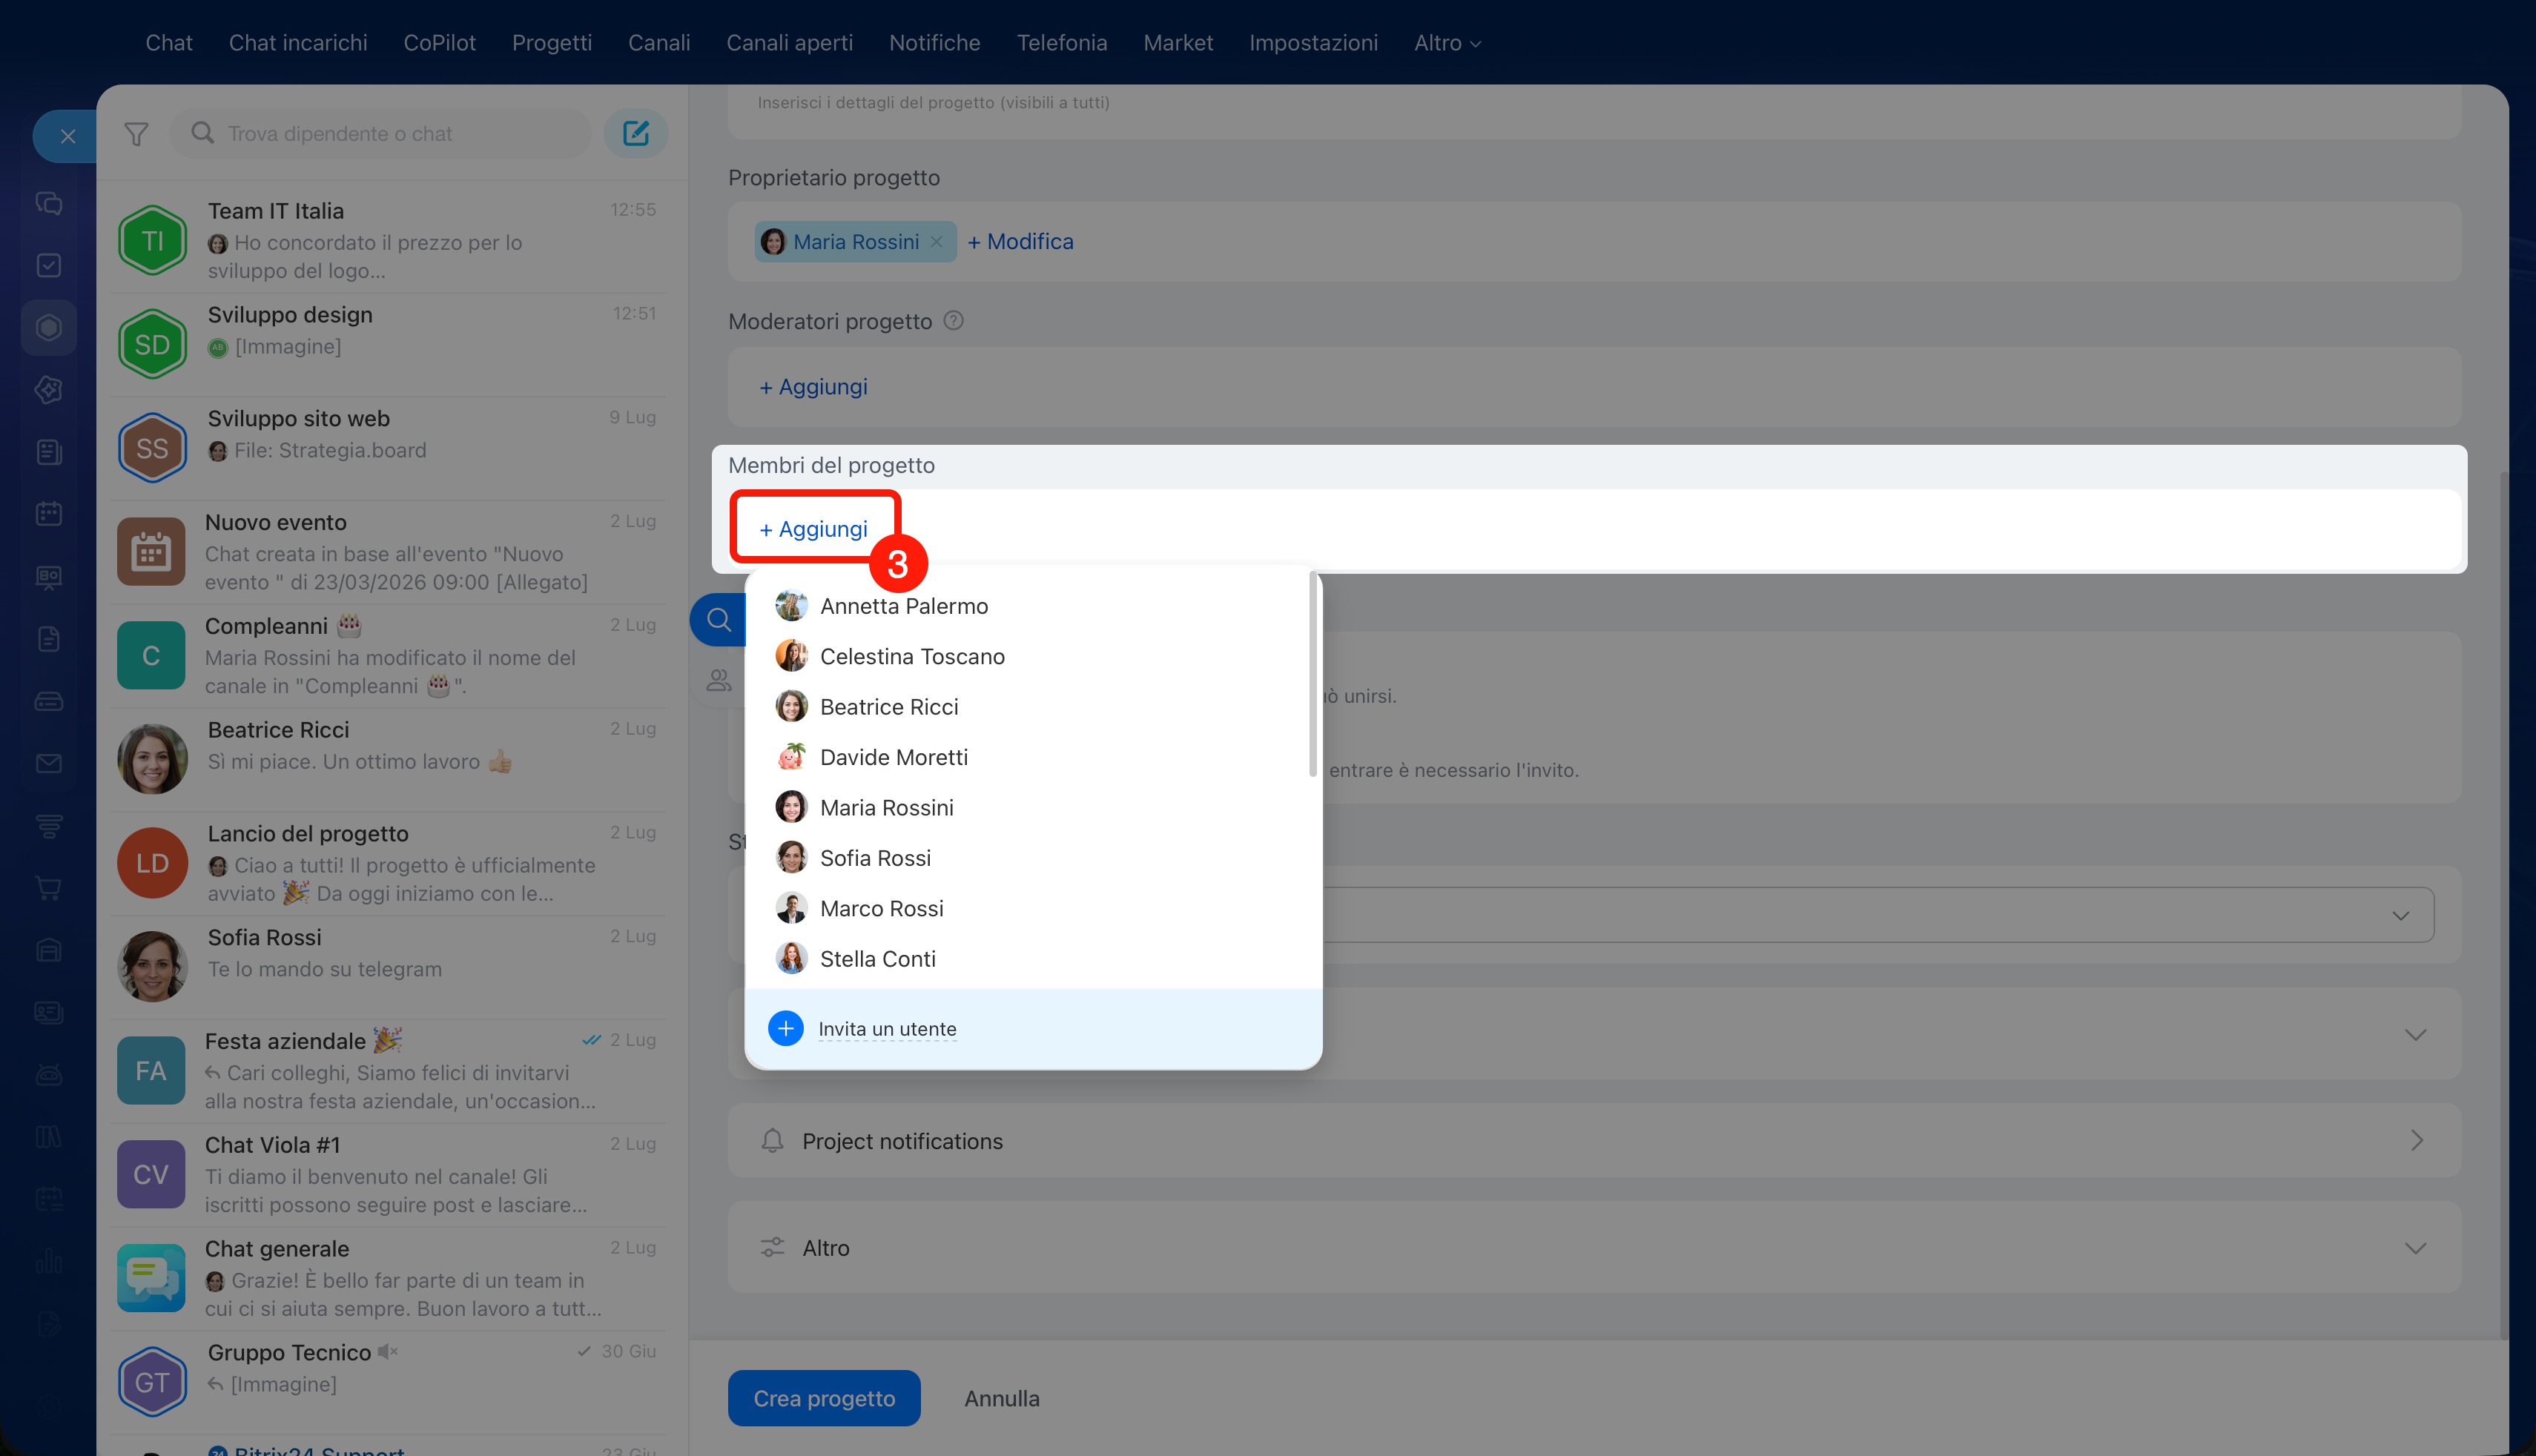The height and width of the screenshot is (1456, 2536).
Task: Open the people icon below the blue search tab
Action: (x=718, y=681)
